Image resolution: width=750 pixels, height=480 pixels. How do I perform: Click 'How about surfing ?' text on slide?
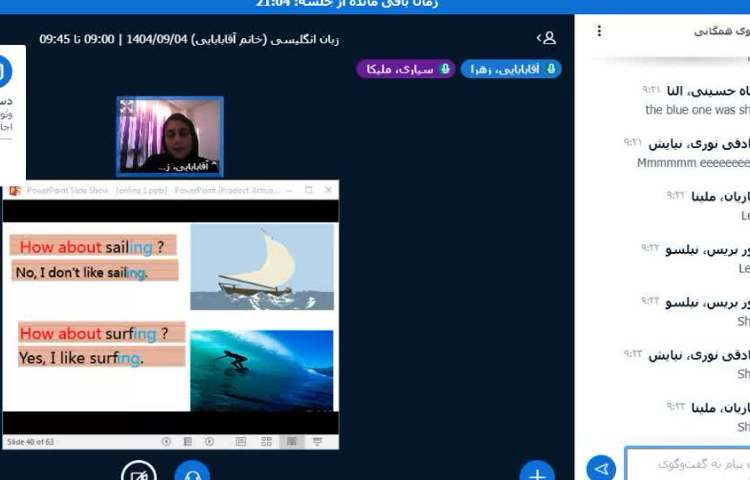pos(94,333)
